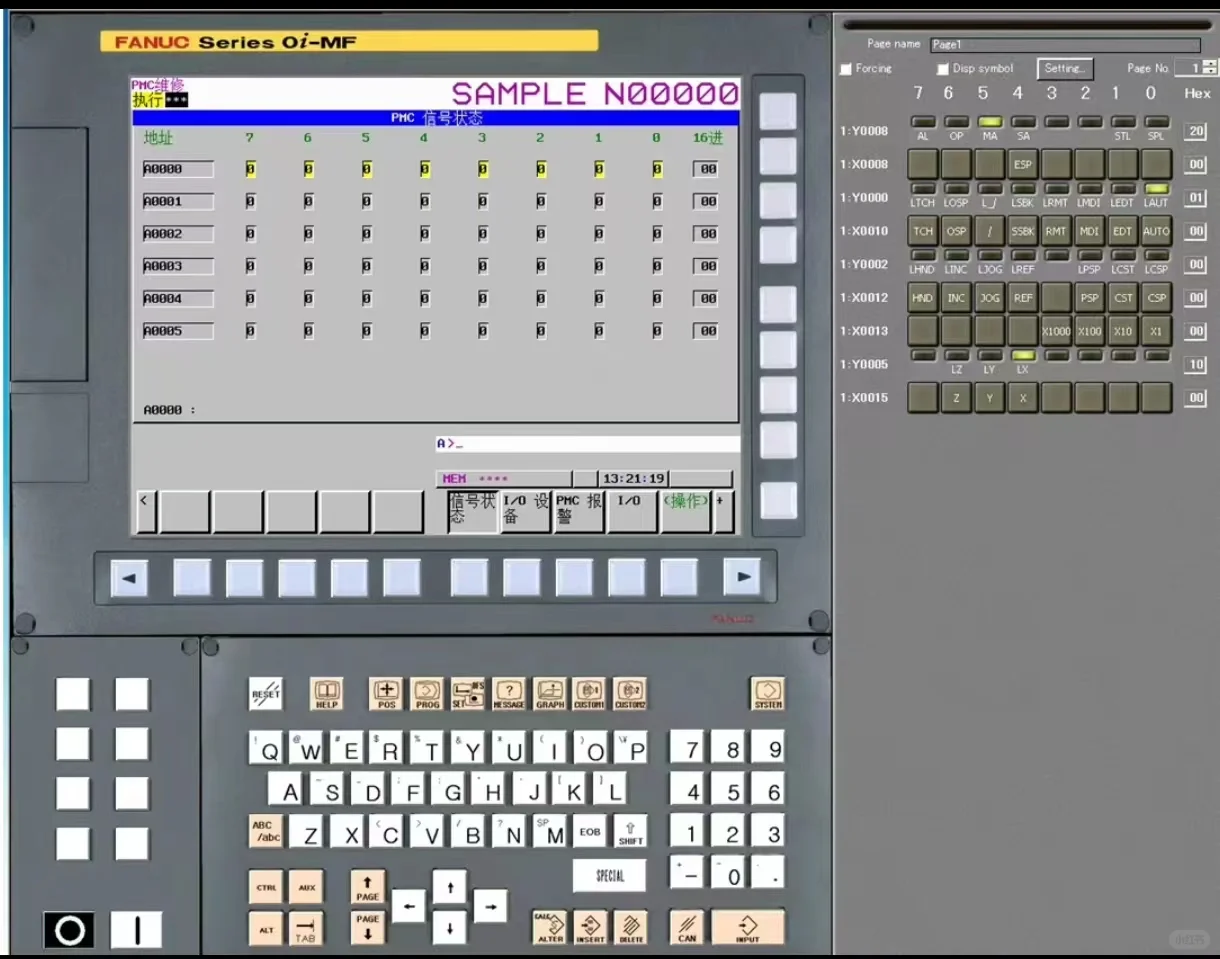Click the right cursor arrow key
Image resolution: width=1220 pixels, height=959 pixels.
[490, 906]
